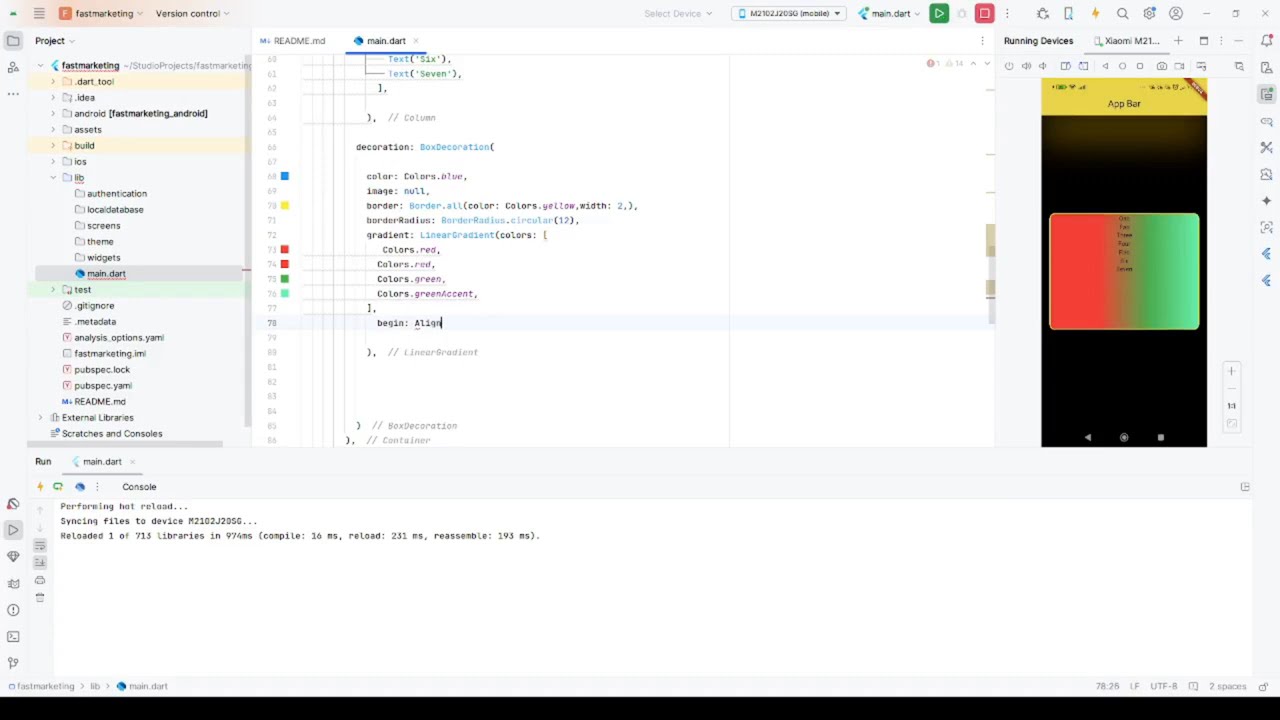Screen dimensions: 1280x720
Task: Click the disabled Debug bug icon next to Run
Action: (962, 13)
